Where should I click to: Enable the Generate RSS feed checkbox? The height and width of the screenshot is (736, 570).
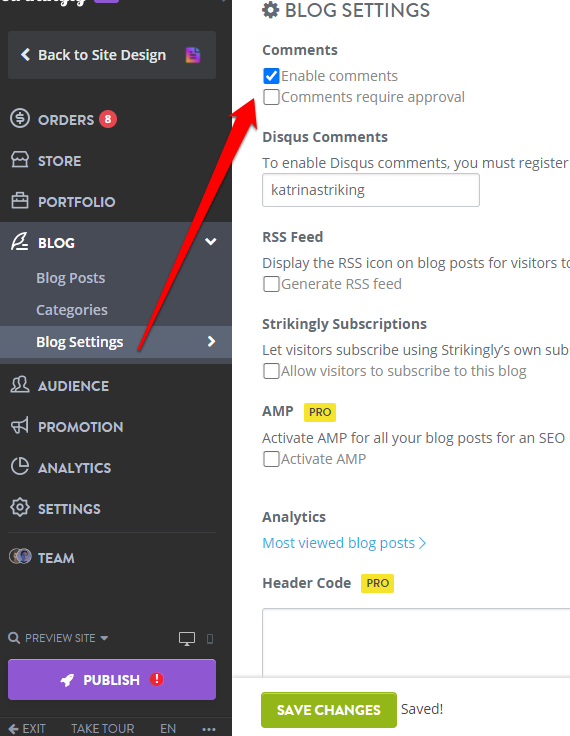(x=271, y=284)
